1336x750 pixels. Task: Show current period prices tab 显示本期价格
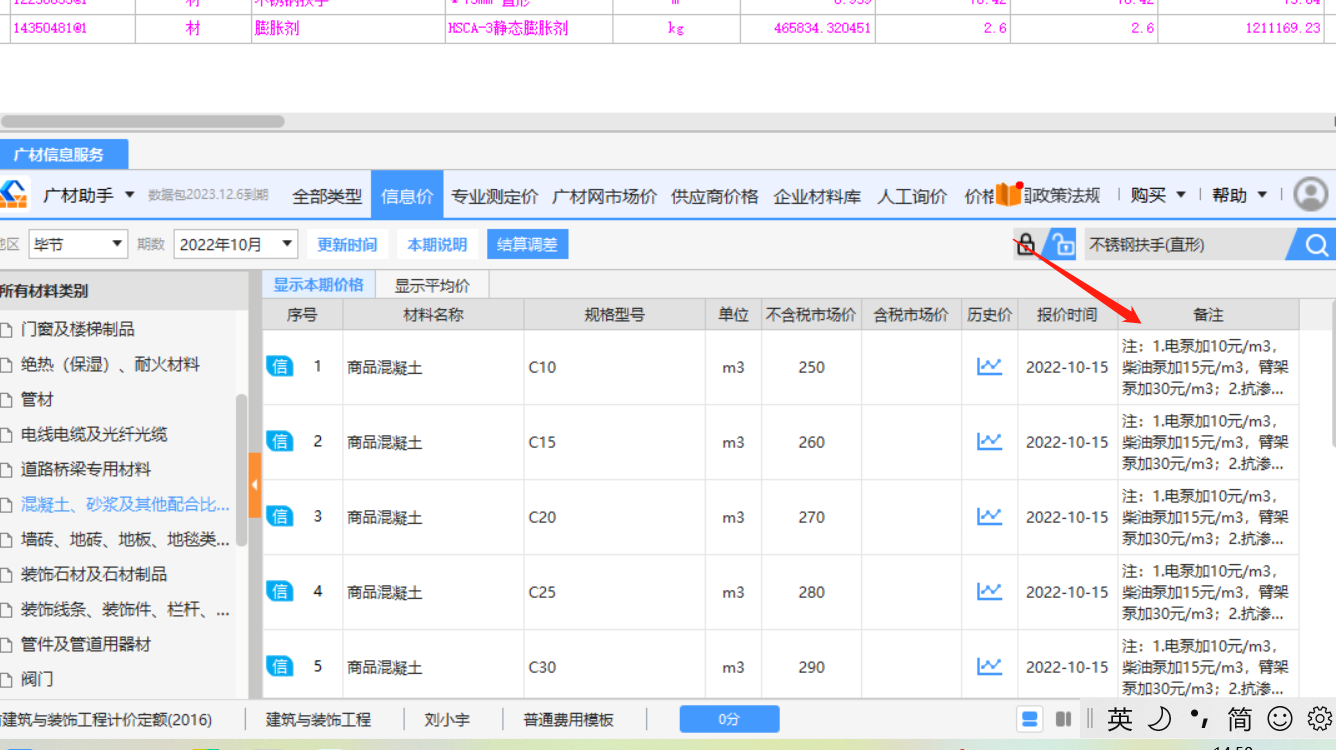click(x=319, y=285)
